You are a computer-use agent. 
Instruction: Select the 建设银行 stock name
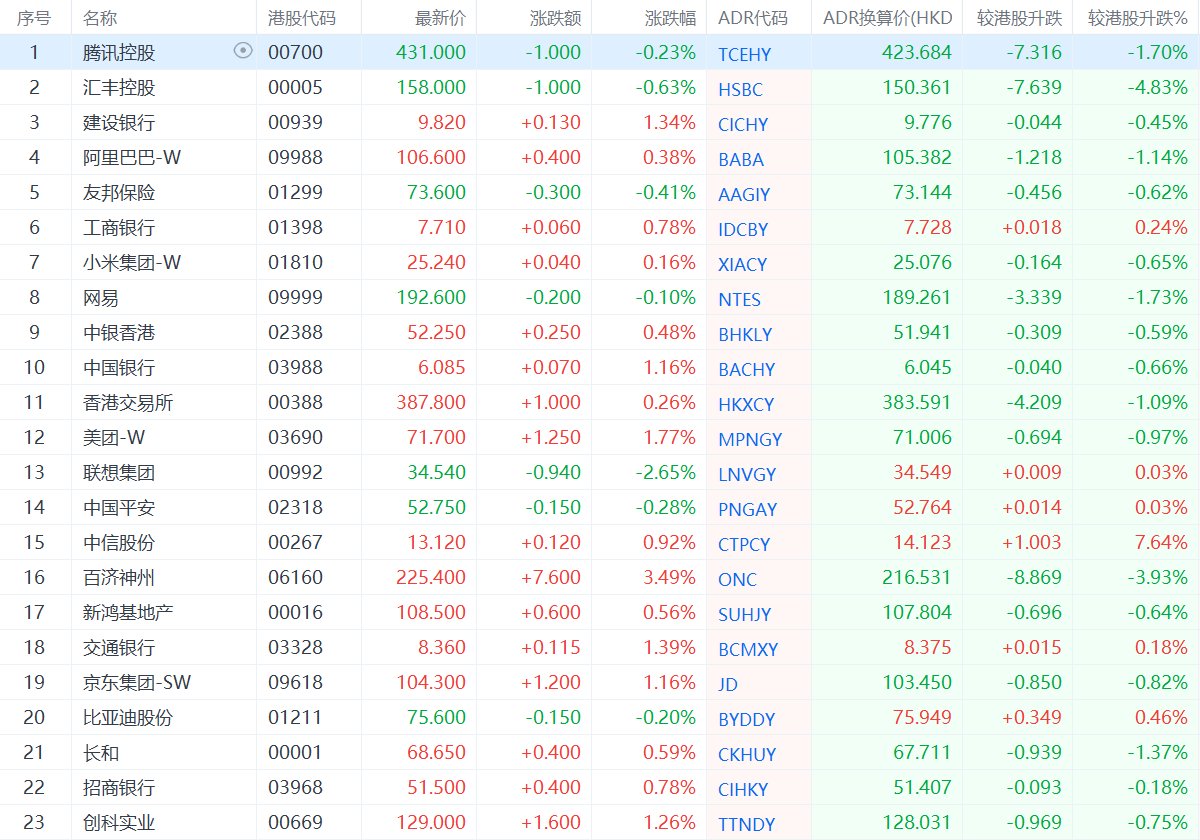tap(119, 122)
